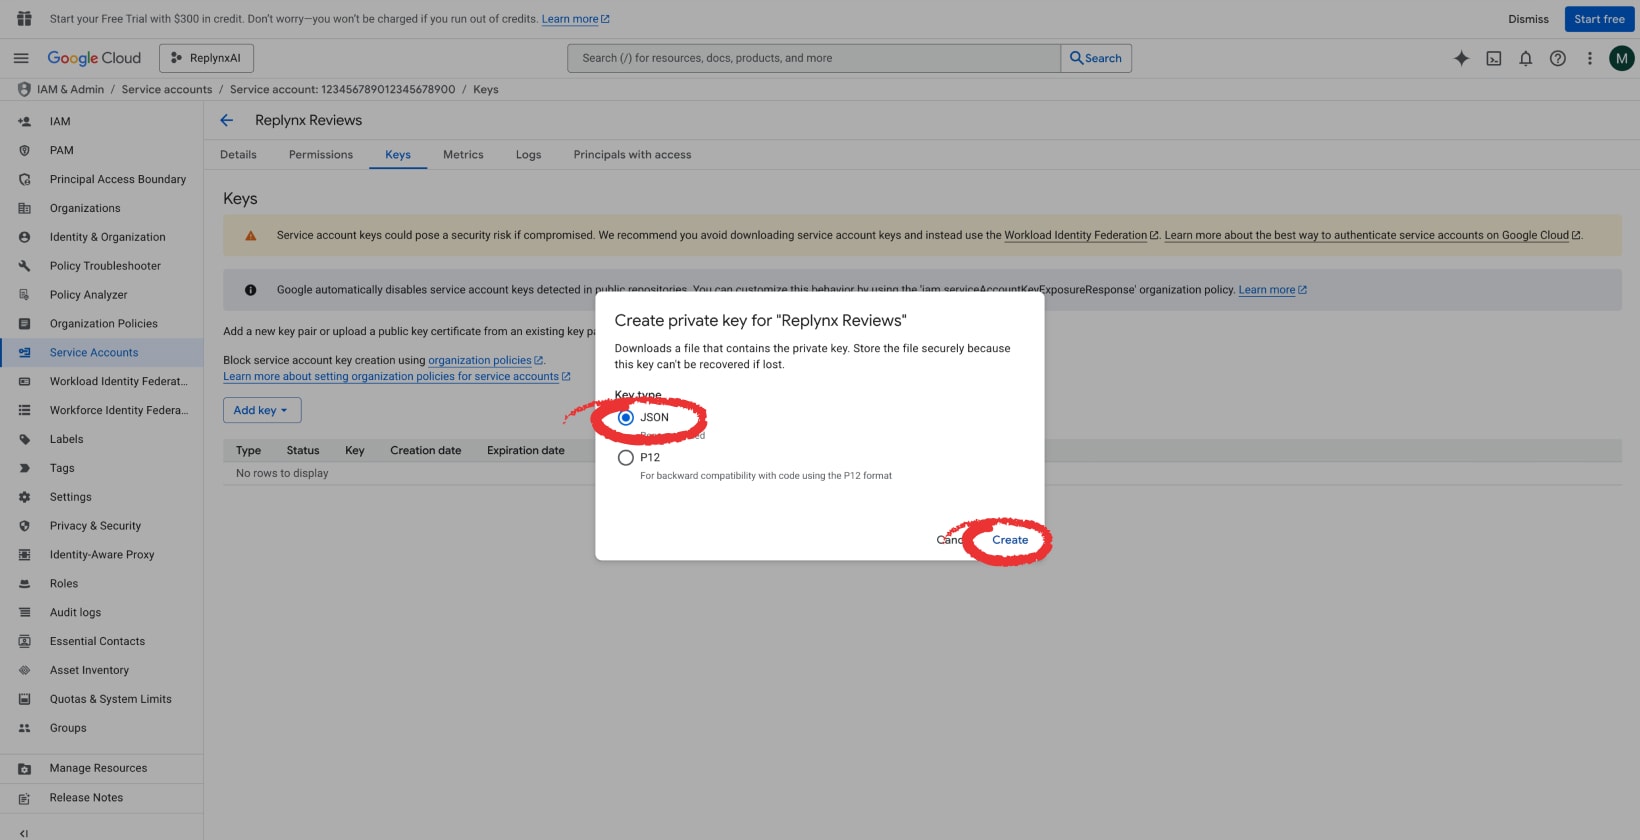
Task: Open Identity & Organization sidebar item
Action: coord(101,237)
